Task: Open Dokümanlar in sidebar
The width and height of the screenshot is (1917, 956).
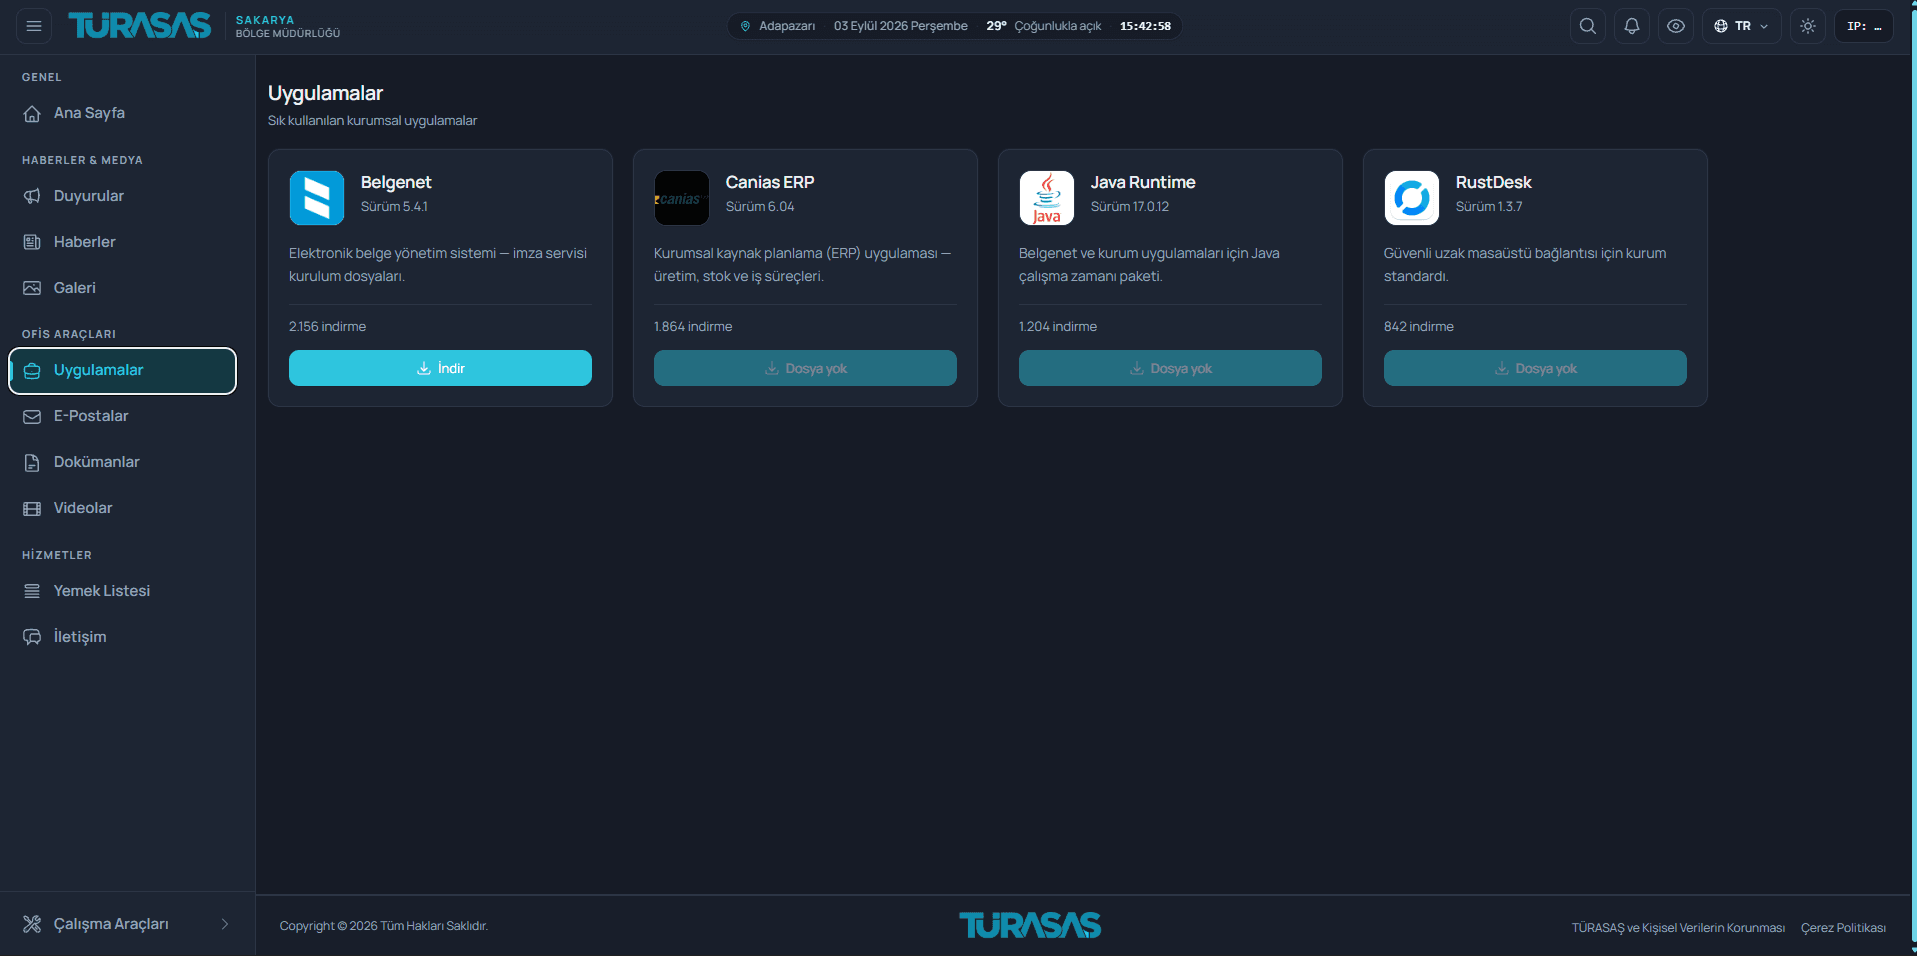Action: point(123,462)
